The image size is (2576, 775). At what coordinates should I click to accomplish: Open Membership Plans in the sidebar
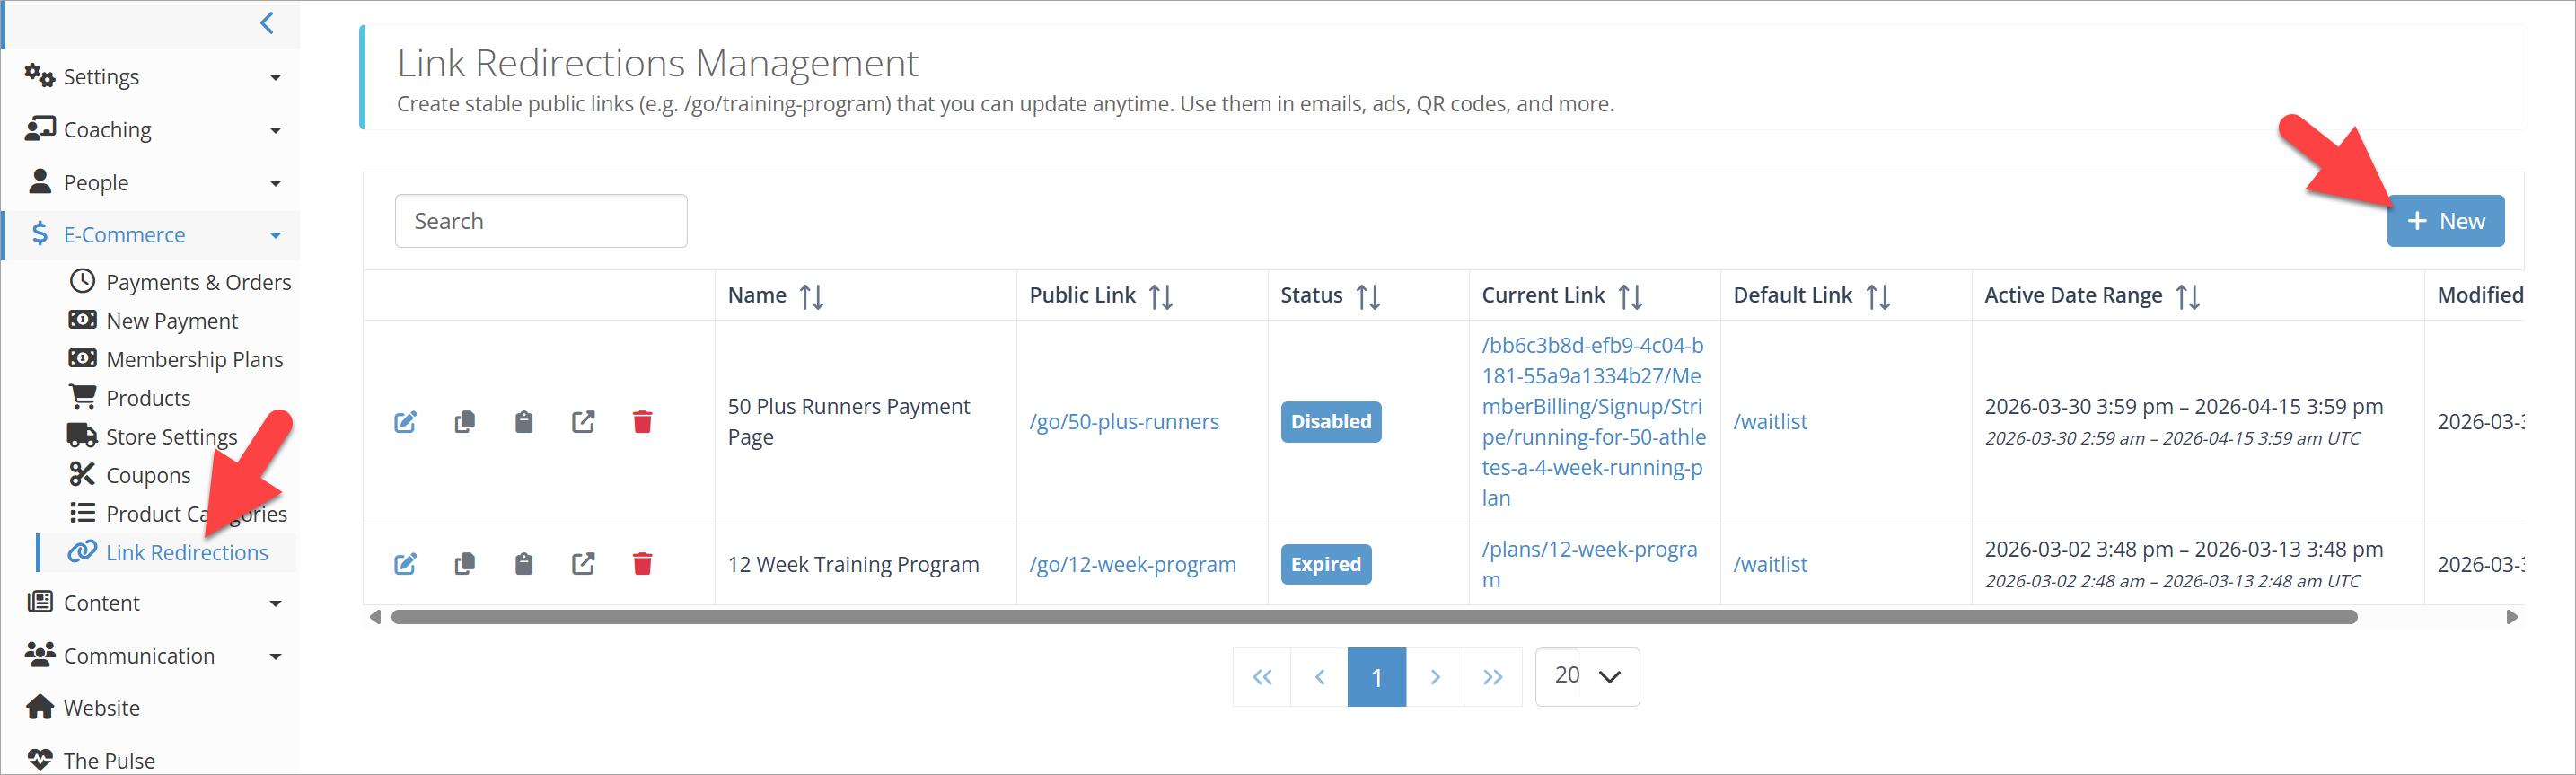click(194, 360)
